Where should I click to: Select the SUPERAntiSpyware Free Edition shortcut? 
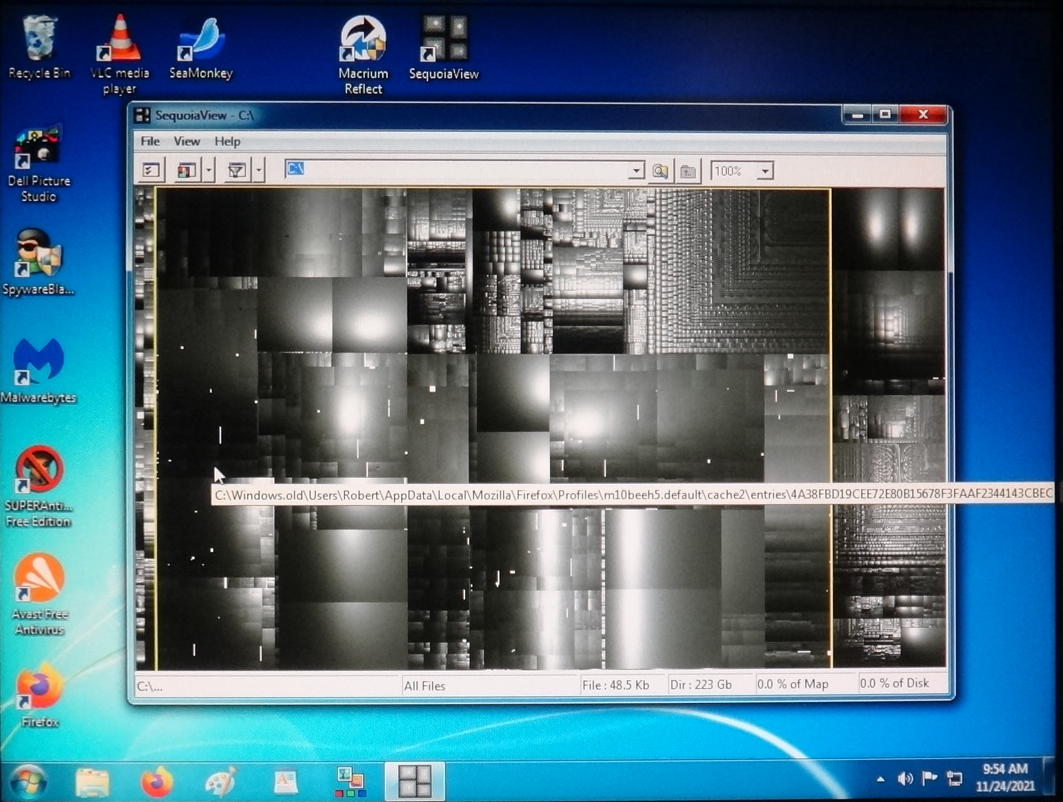(39, 485)
